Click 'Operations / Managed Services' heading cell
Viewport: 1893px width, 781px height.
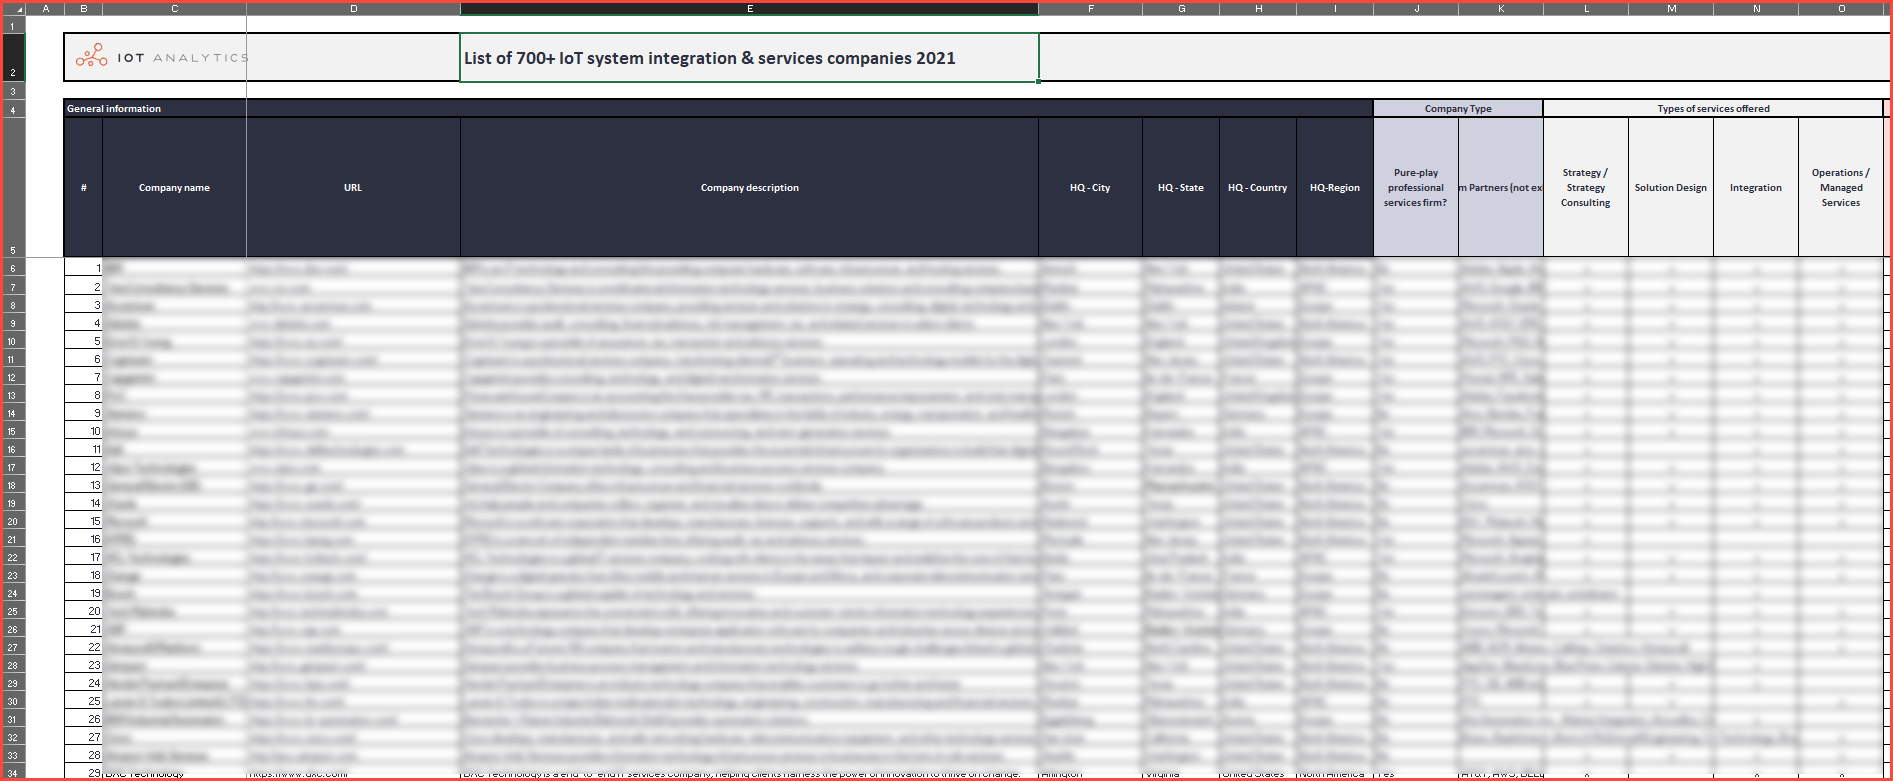point(1841,187)
